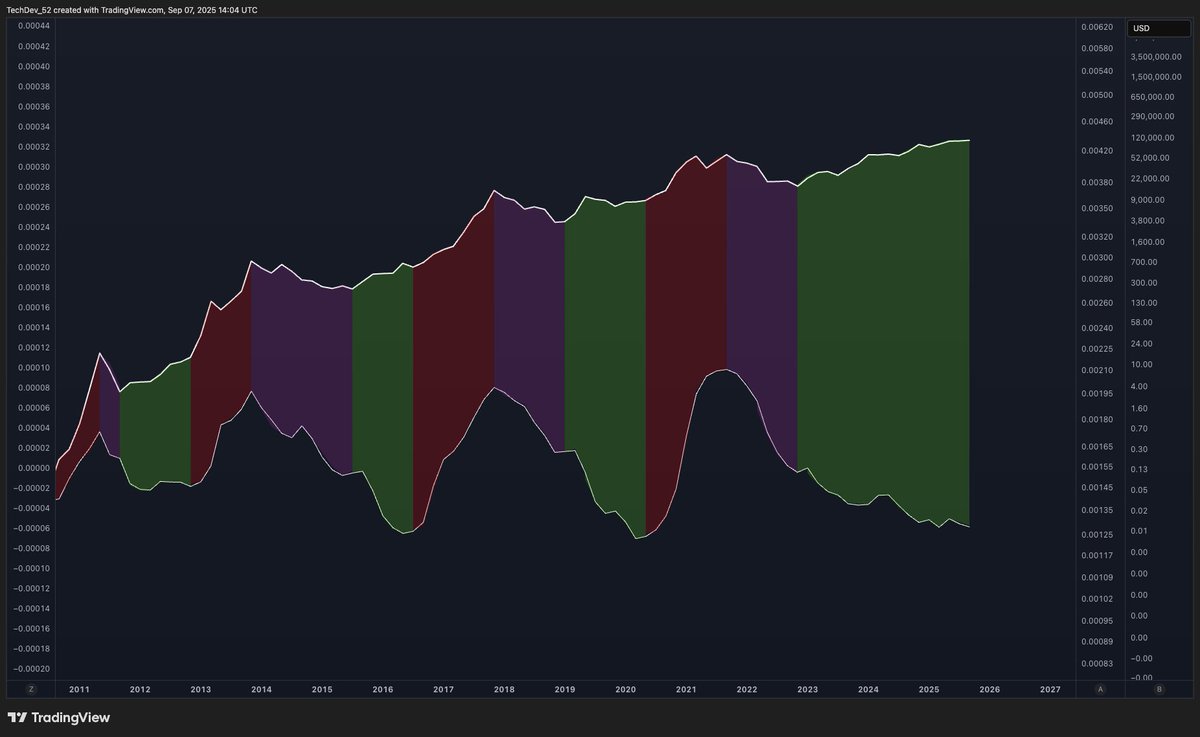Click the 1,600.00 price label
The height and width of the screenshot is (737, 1200).
[x=1149, y=241]
